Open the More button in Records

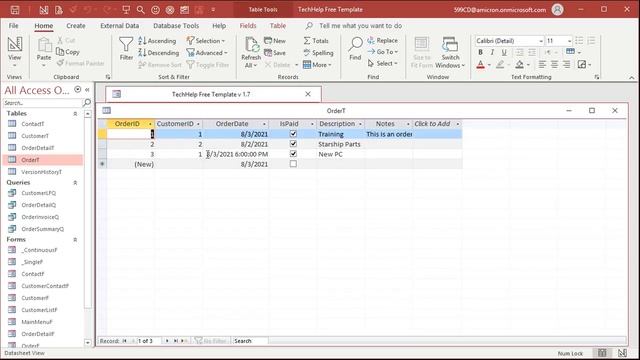[317, 64]
